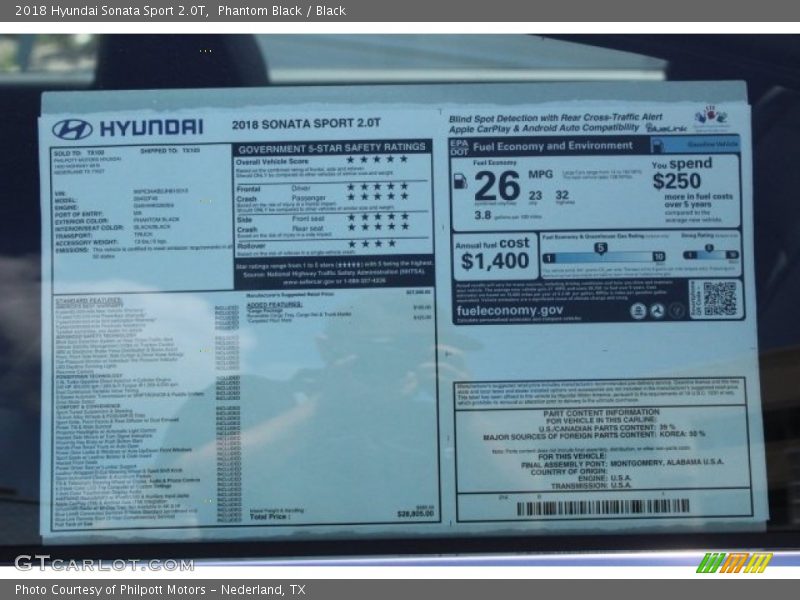Click the EXTERIOR COLOR Phantom Black row

(x=117, y=220)
